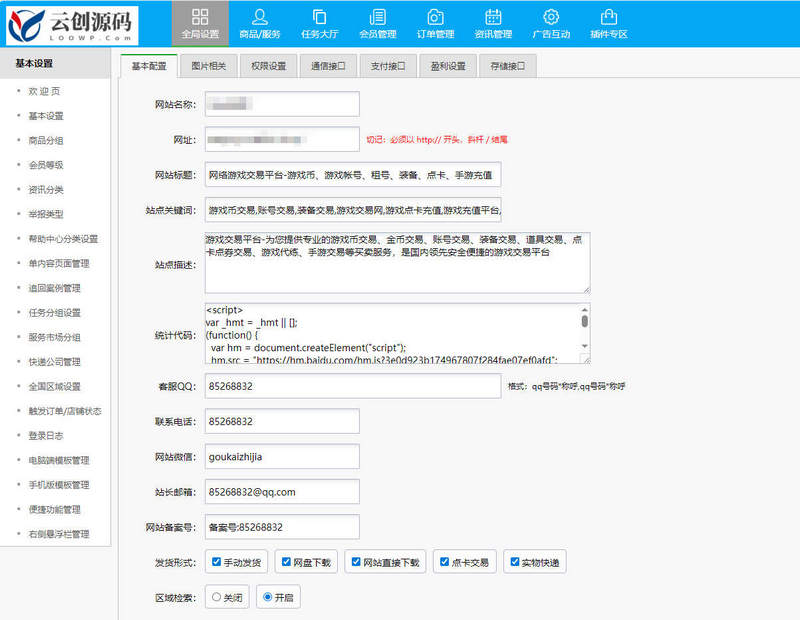Open 便捷功能管理 in the sidebar
The image size is (800, 620).
55,509
